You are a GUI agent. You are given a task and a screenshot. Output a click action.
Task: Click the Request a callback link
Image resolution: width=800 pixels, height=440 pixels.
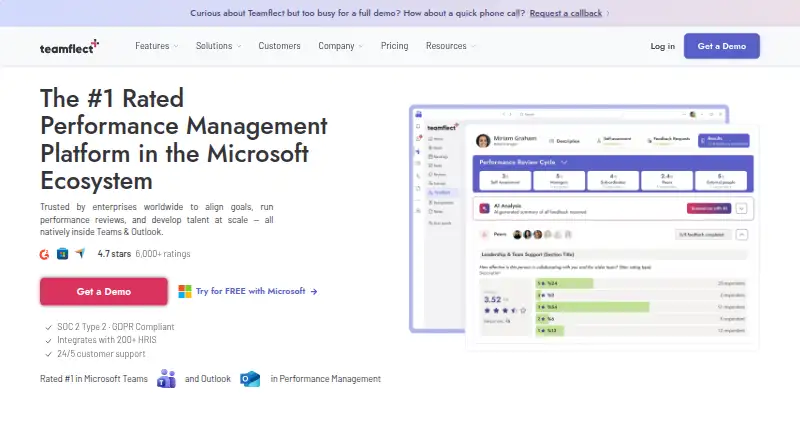coord(565,13)
